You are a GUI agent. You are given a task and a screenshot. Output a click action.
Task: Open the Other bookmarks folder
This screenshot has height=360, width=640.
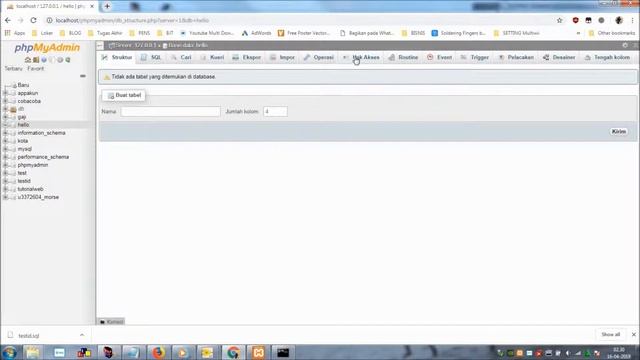[x=611, y=33]
